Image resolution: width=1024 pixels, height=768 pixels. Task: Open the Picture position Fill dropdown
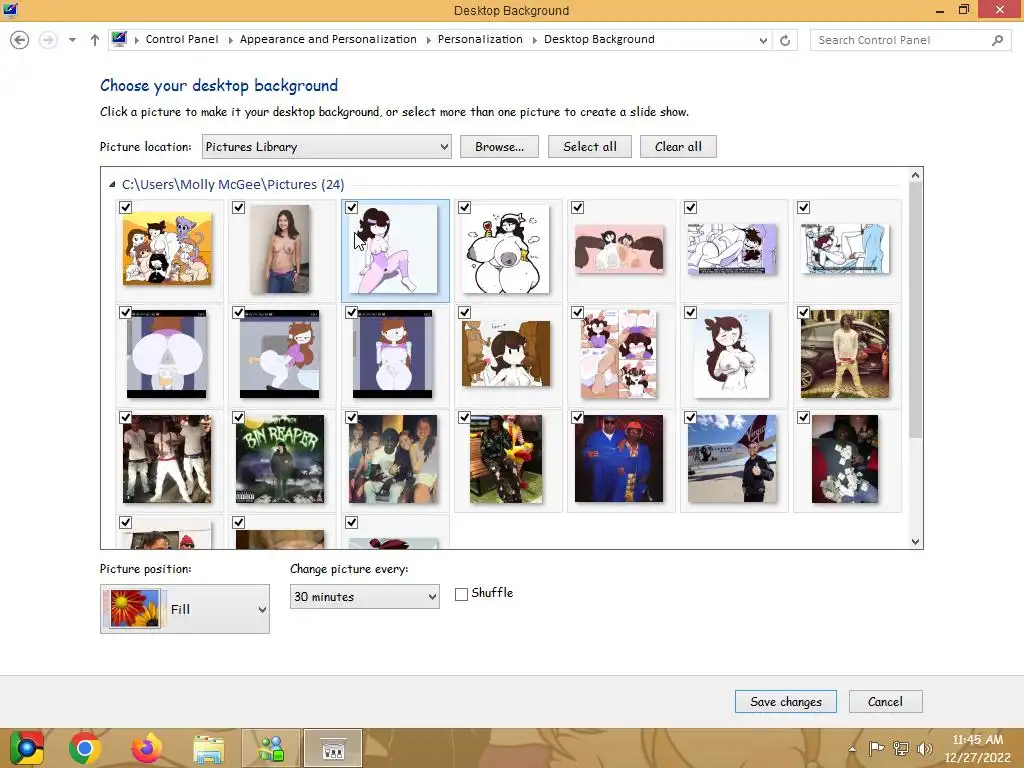tap(185, 609)
